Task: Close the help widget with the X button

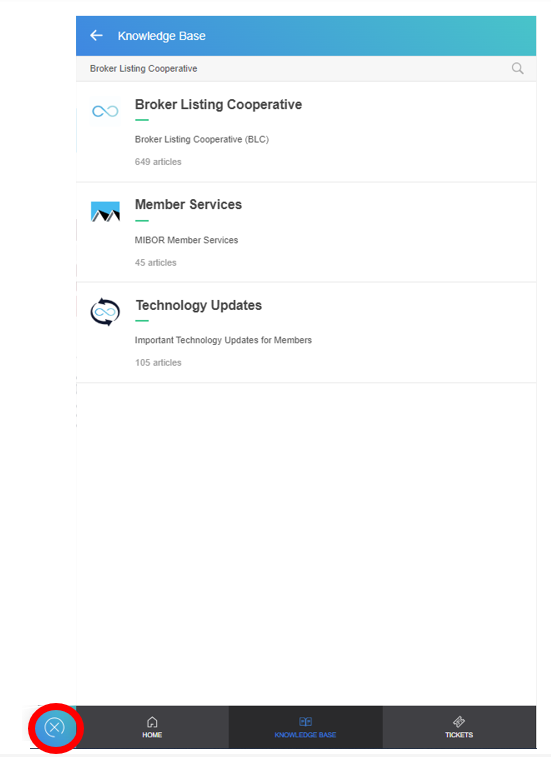Action: point(55,727)
